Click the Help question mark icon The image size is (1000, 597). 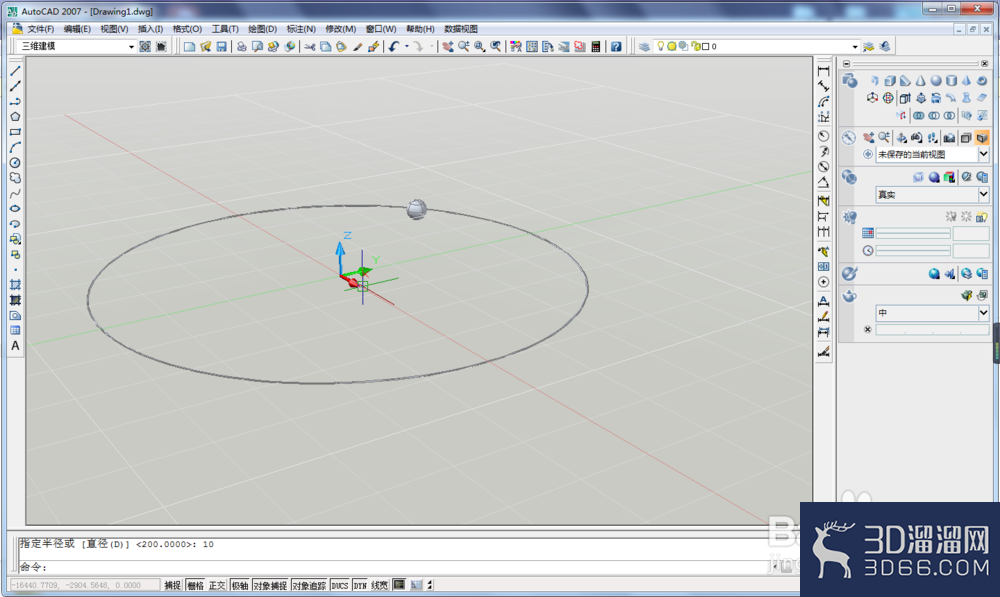coord(616,47)
